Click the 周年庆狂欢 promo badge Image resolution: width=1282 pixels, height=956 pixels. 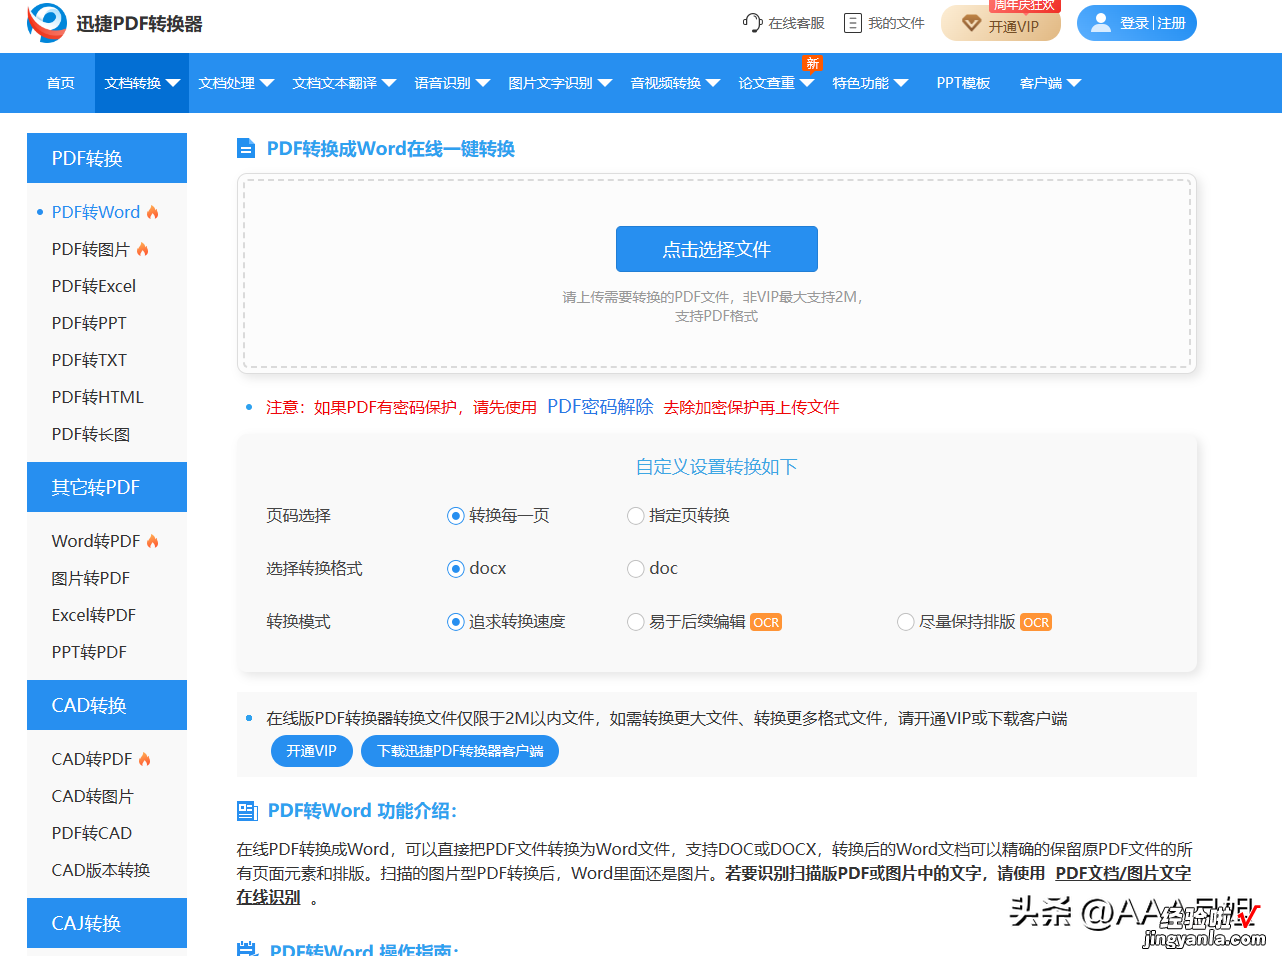[1024, 6]
